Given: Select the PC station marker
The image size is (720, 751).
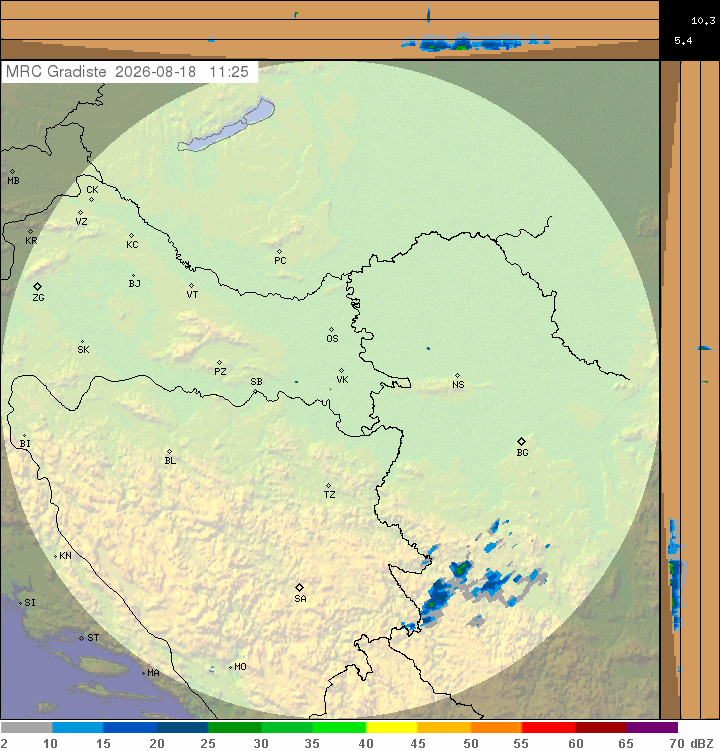Looking at the screenshot, I should pos(279,251).
